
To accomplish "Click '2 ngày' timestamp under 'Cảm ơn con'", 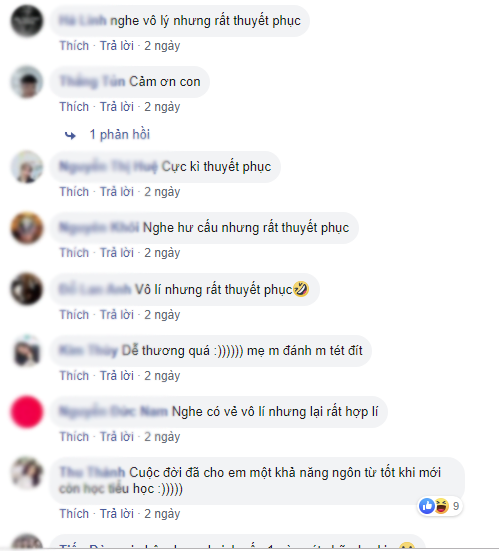I will click(x=162, y=107).
